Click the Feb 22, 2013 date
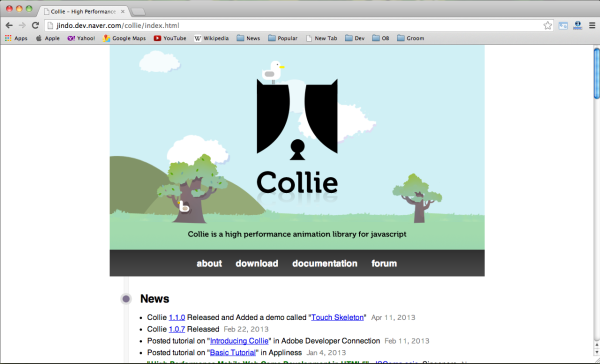 pyautogui.click(x=246, y=329)
